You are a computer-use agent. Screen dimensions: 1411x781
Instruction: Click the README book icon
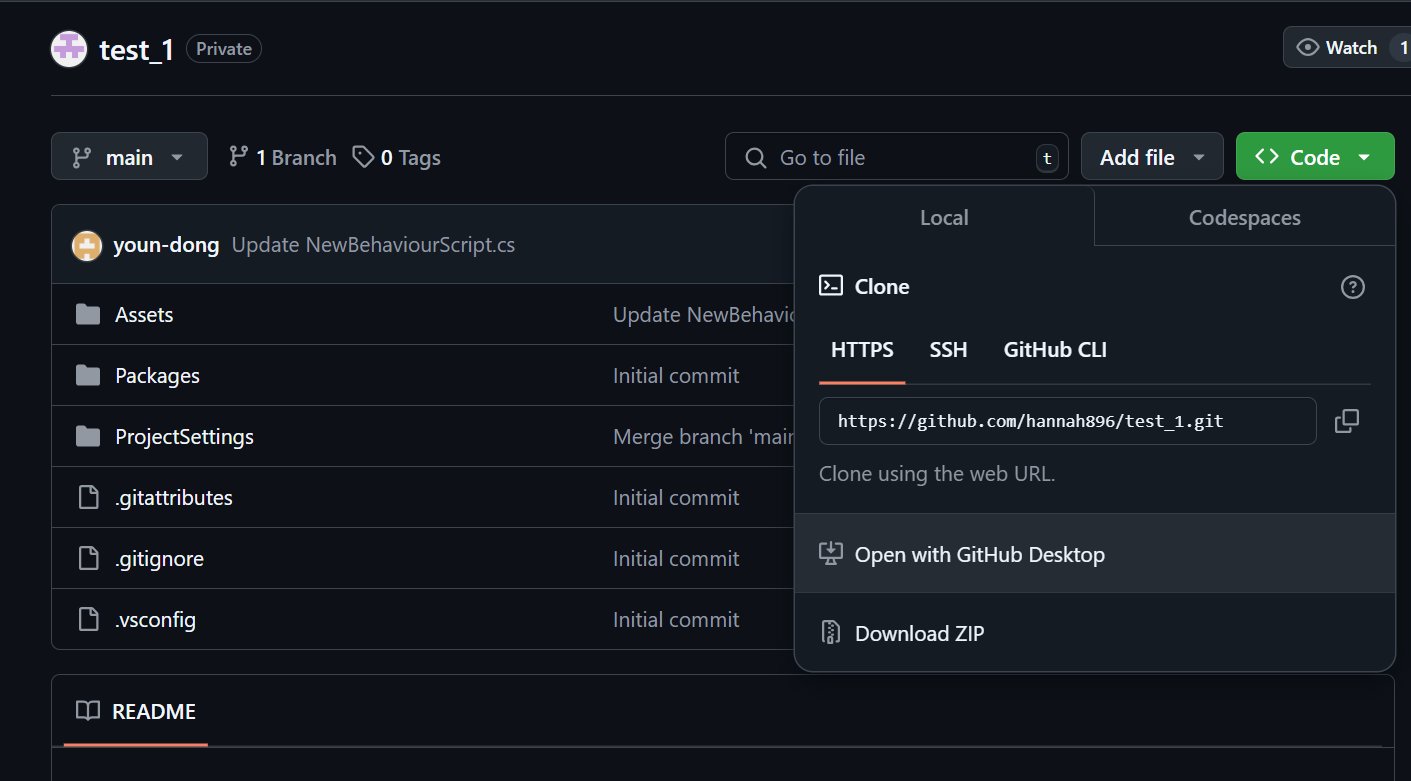click(88, 711)
